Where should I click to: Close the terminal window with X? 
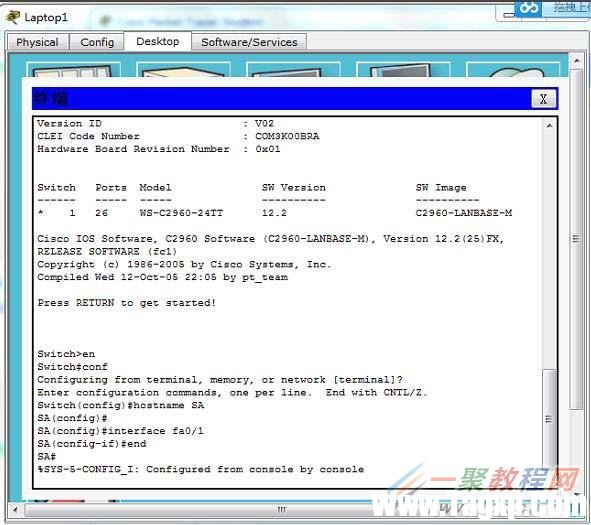click(543, 99)
